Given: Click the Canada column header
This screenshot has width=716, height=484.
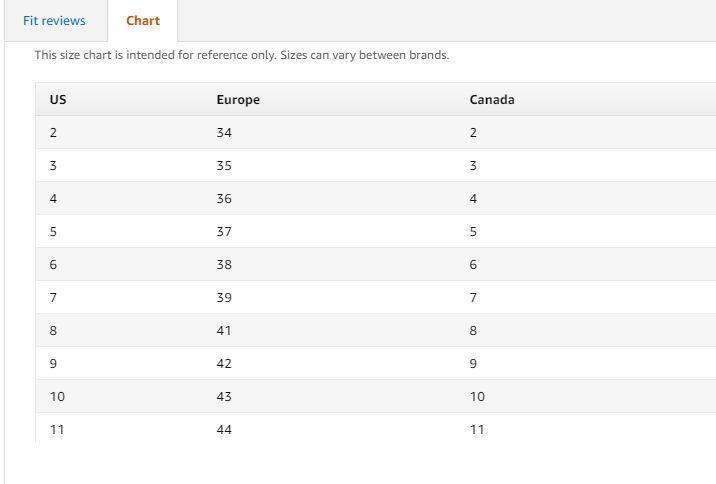Looking at the screenshot, I should click(x=492, y=100).
